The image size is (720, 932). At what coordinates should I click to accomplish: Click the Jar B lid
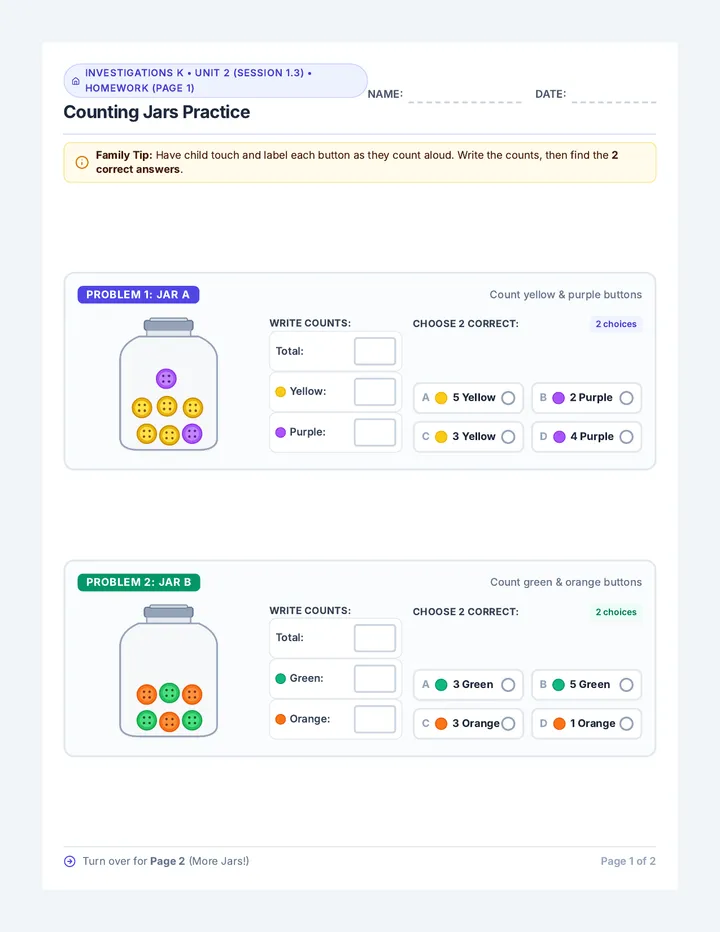click(x=169, y=612)
